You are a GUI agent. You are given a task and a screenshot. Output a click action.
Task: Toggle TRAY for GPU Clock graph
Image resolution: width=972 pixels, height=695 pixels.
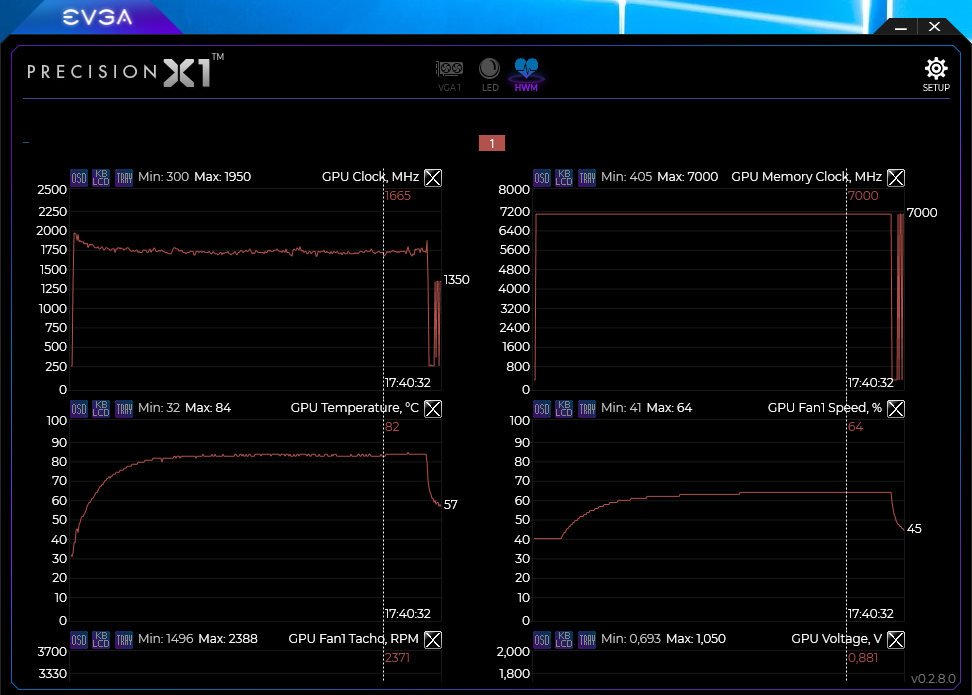tap(124, 178)
